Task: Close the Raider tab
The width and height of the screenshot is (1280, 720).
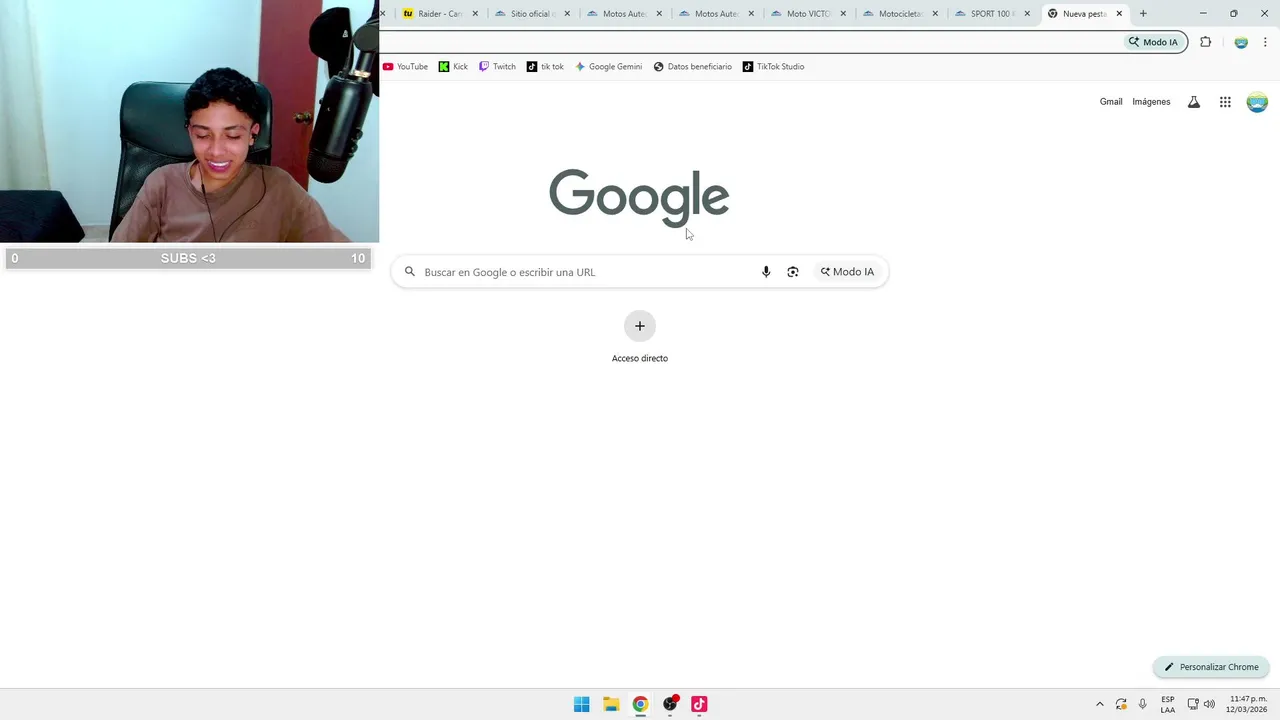Action: coord(475,14)
